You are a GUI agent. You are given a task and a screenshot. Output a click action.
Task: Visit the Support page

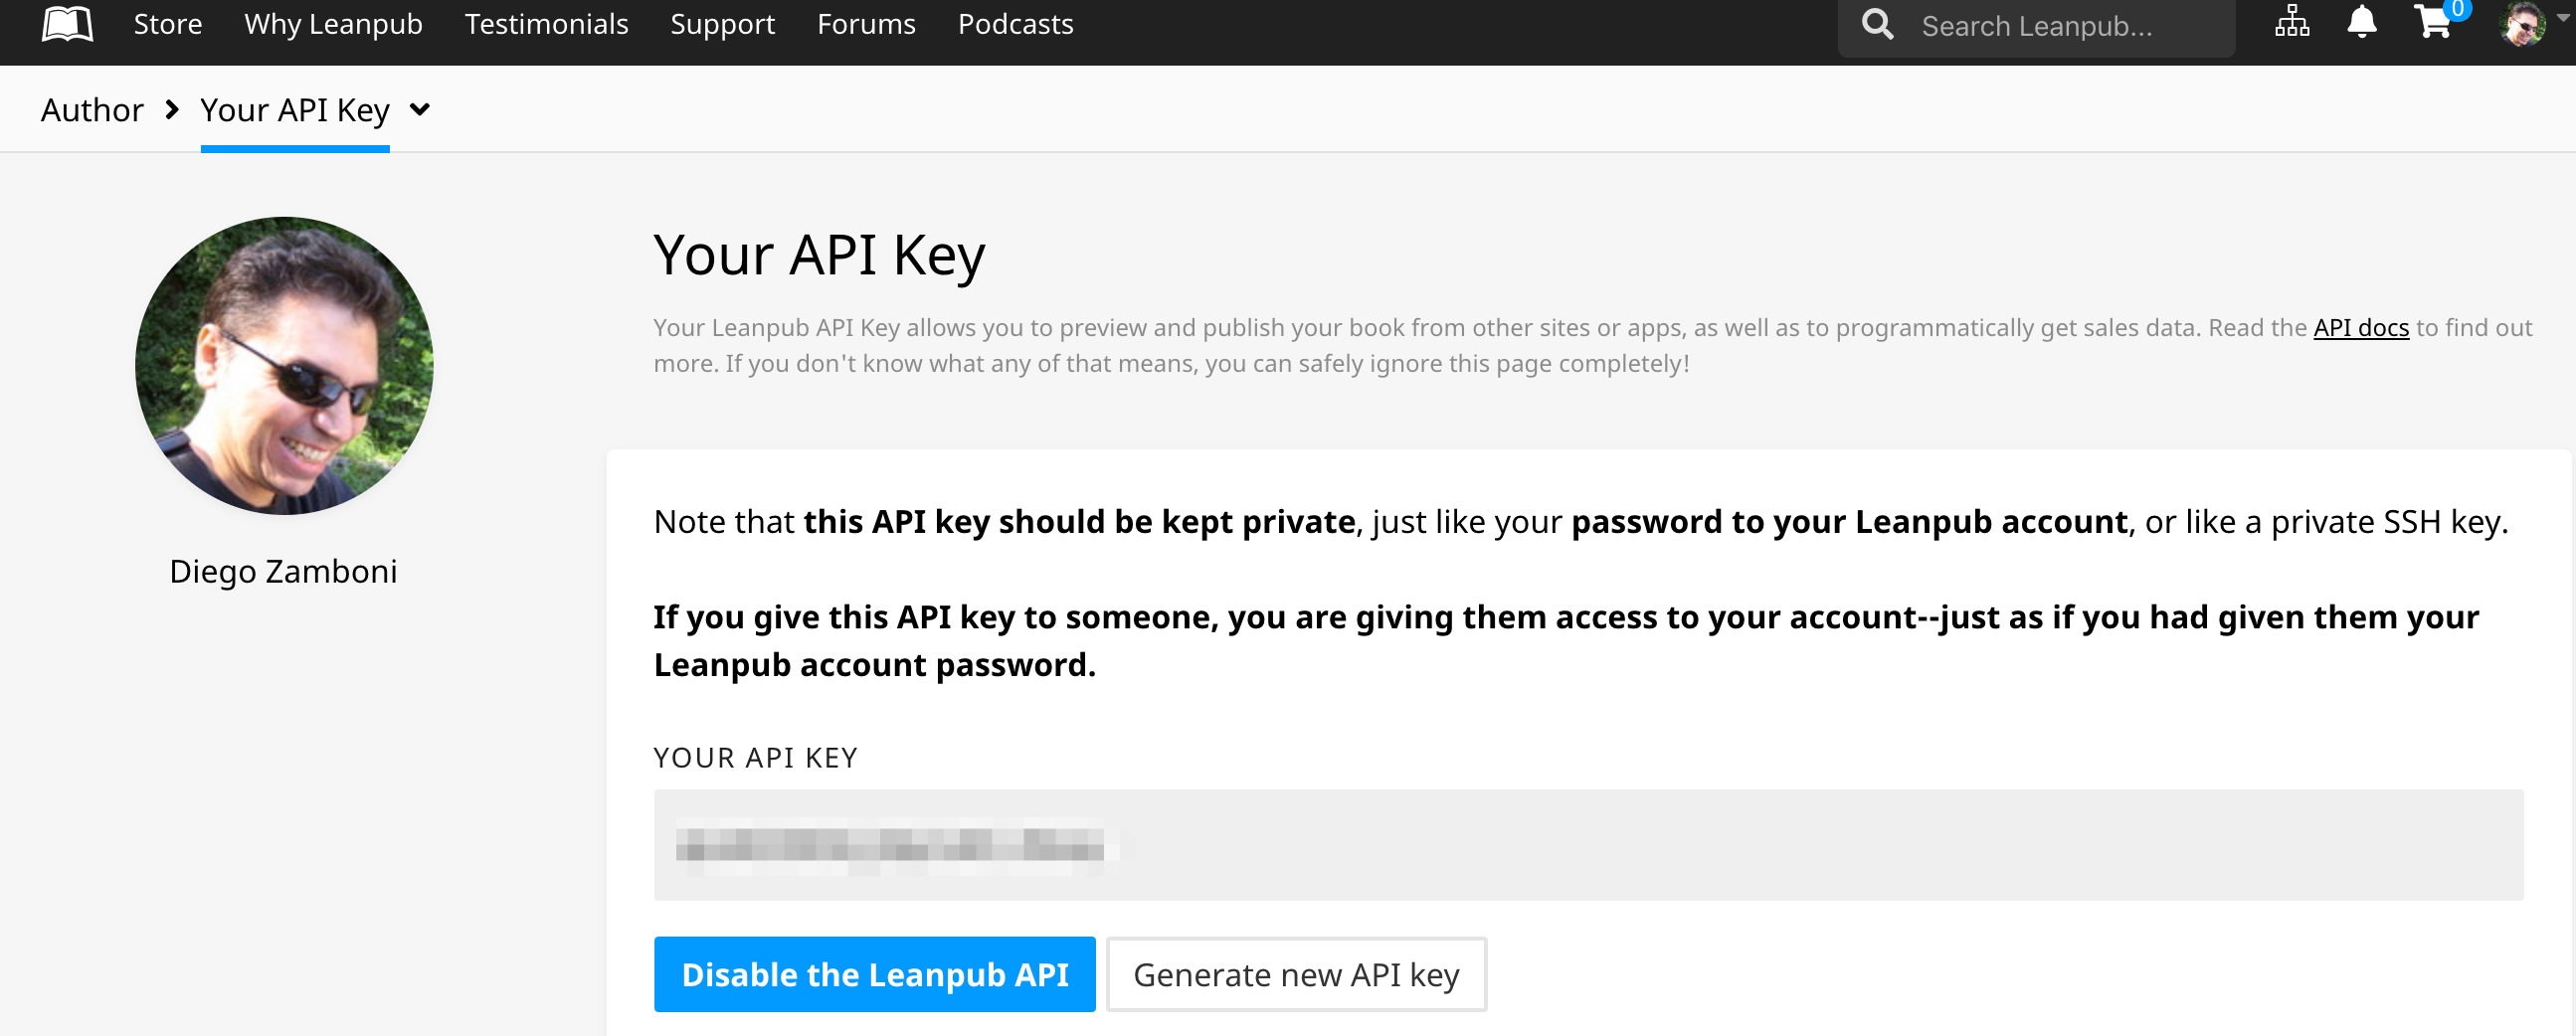coord(722,24)
